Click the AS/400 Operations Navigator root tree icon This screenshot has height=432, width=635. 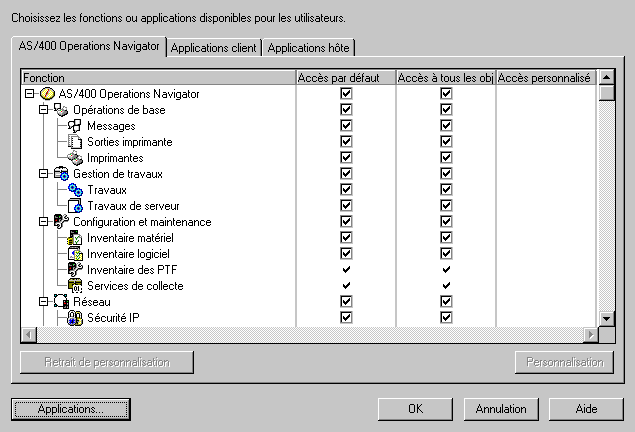[47, 94]
